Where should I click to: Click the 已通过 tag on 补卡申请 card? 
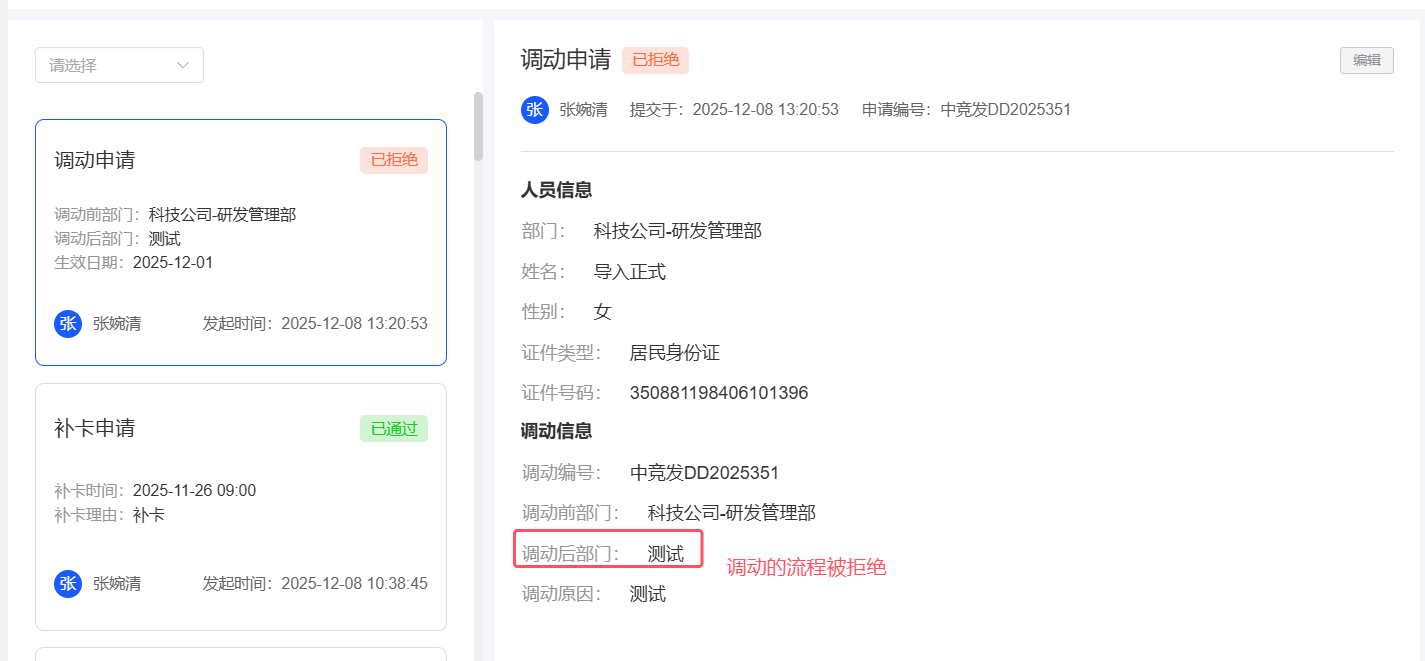[x=394, y=428]
